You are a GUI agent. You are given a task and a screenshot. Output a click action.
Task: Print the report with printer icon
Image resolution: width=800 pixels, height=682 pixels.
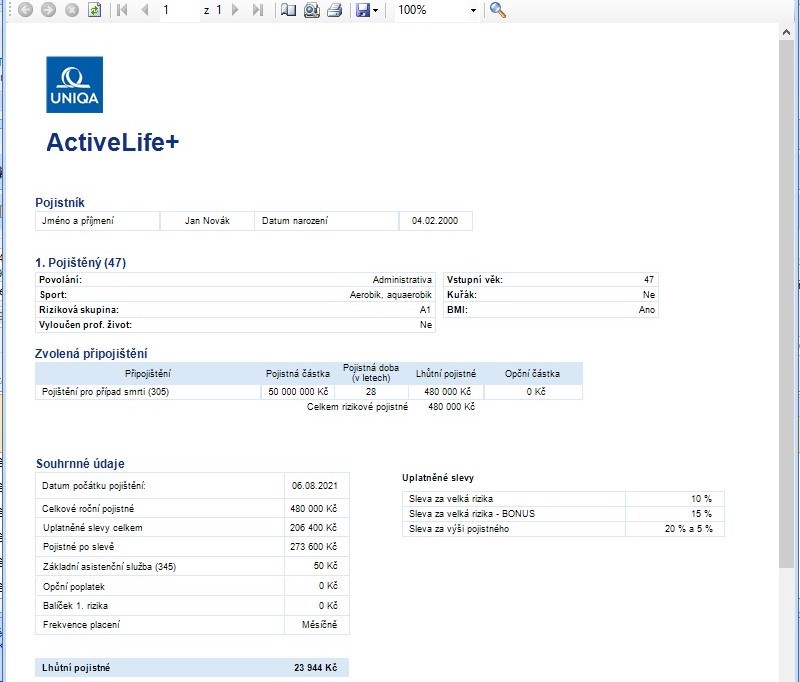[x=334, y=10]
